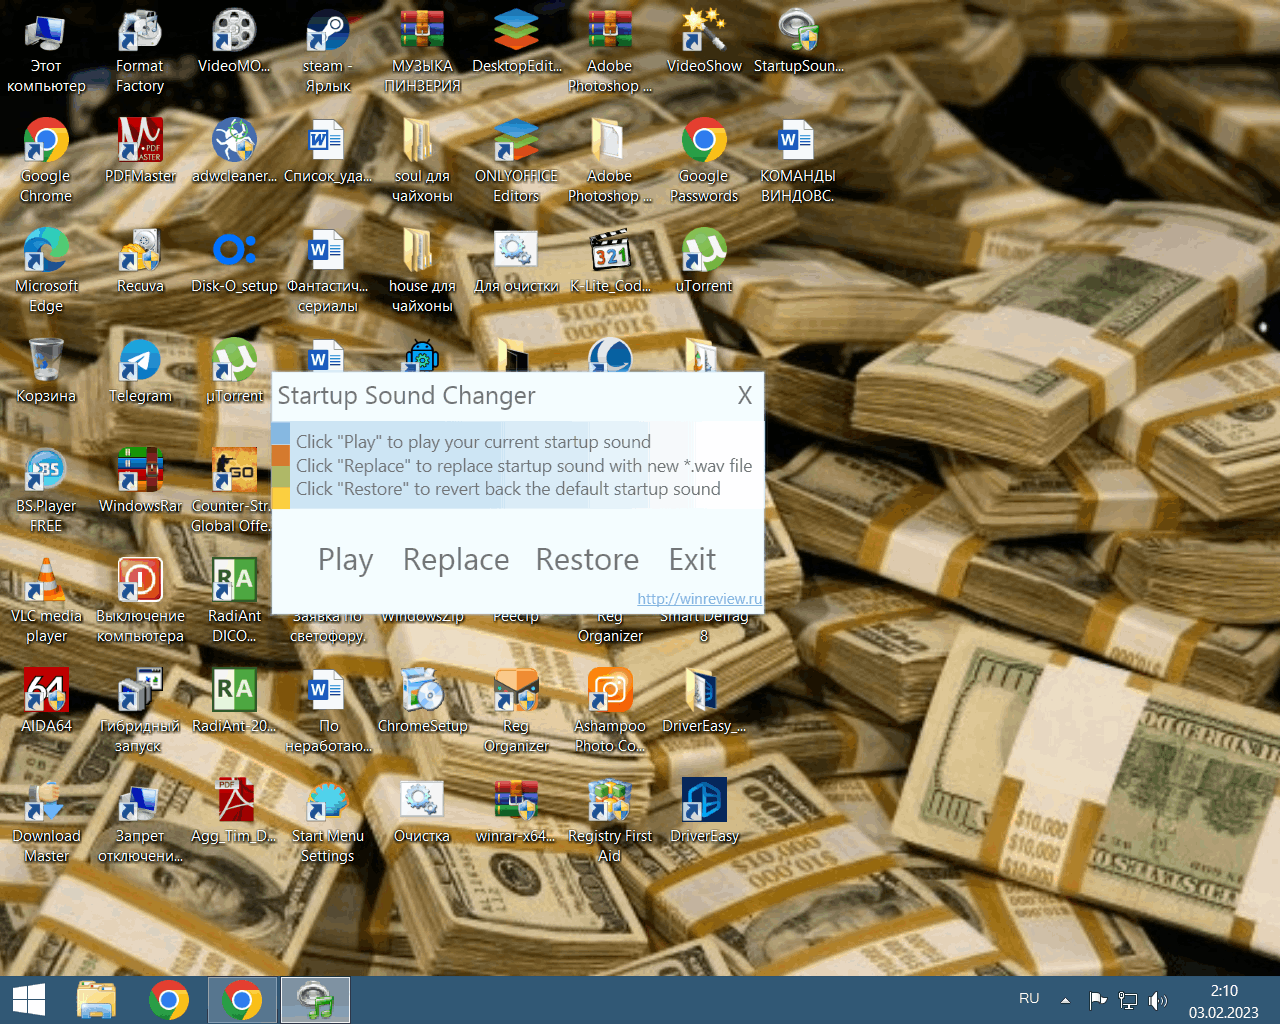
Task: Click Exit in Startup Sound Changer
Action: tap(692, 560)
